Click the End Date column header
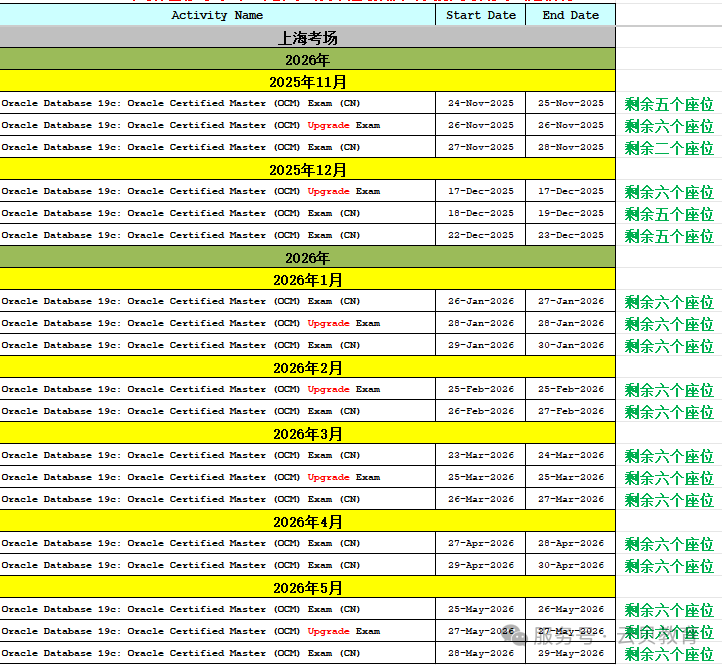The image size is (722, 665). (571, 15)
